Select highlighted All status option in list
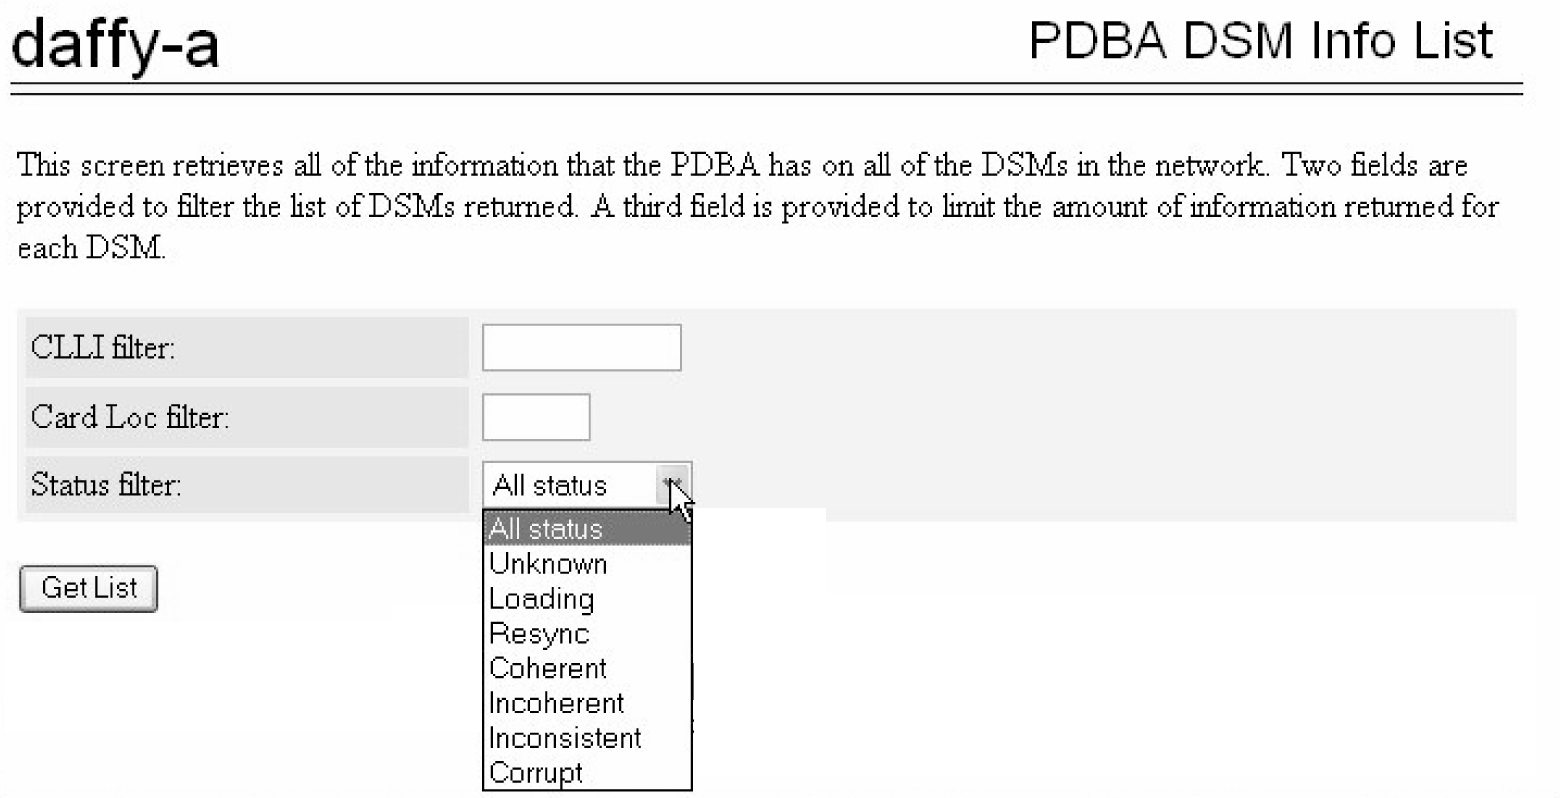 click(586, 529)
